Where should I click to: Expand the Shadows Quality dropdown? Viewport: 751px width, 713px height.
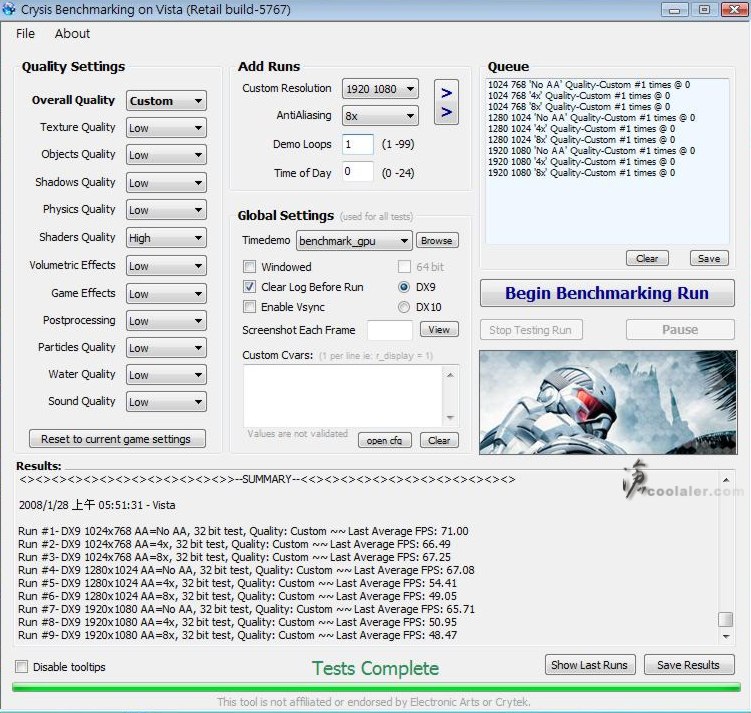166,183
